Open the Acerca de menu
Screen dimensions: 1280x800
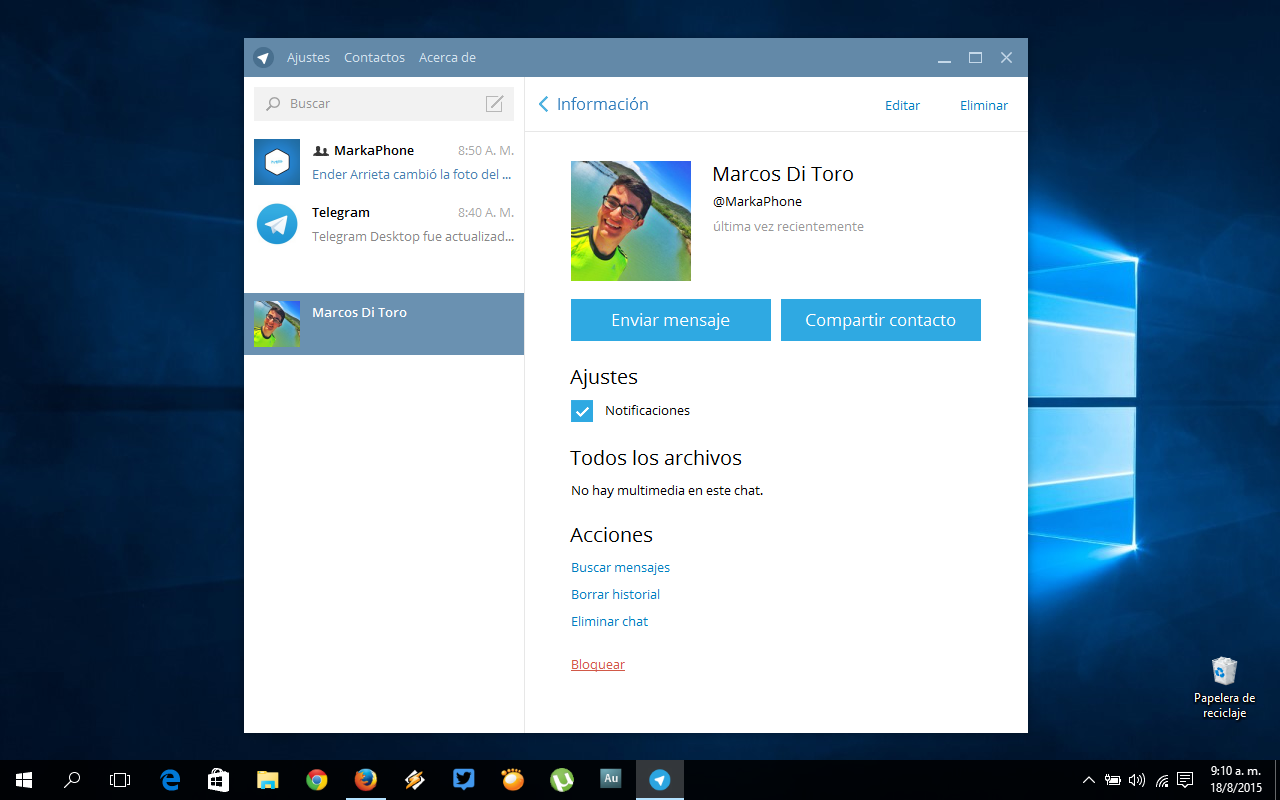click(447, 58)
